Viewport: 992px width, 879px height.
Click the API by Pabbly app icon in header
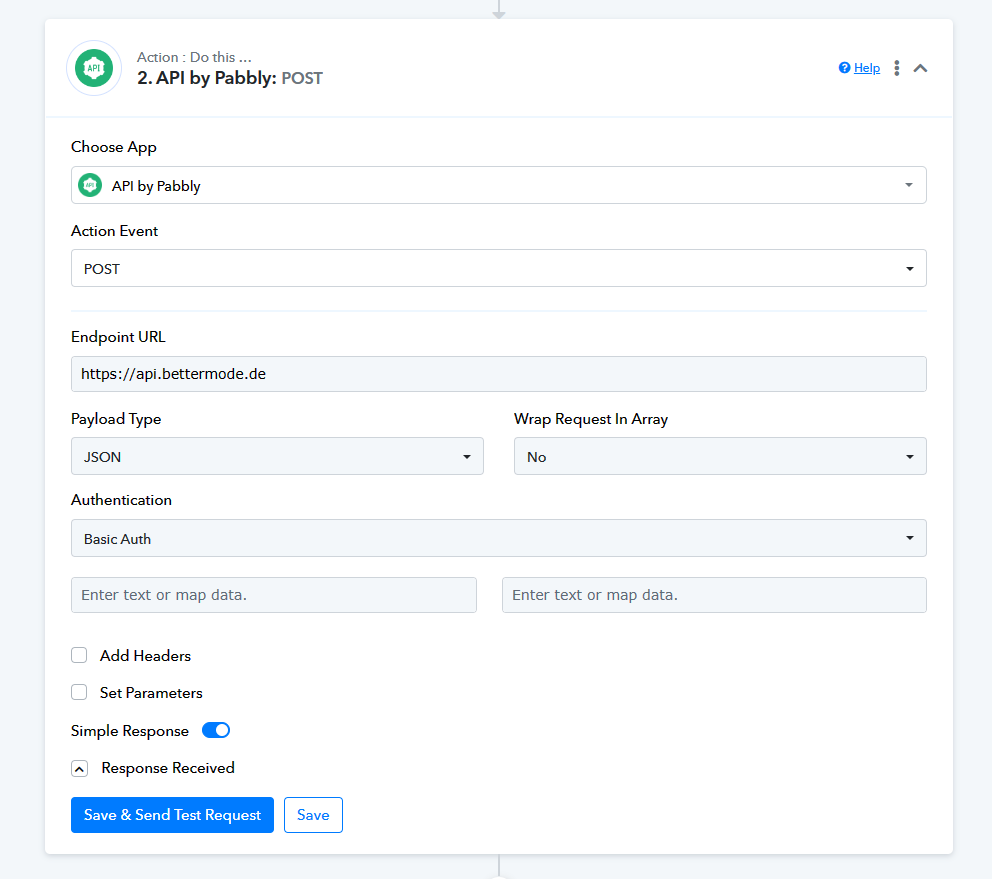pos(94,68)
